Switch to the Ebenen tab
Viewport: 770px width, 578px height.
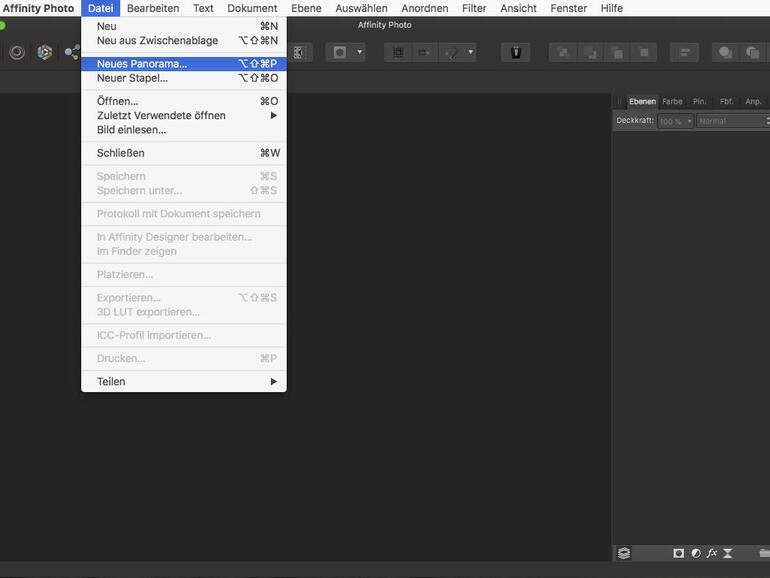pyautogui.click(x=642, y=102)
